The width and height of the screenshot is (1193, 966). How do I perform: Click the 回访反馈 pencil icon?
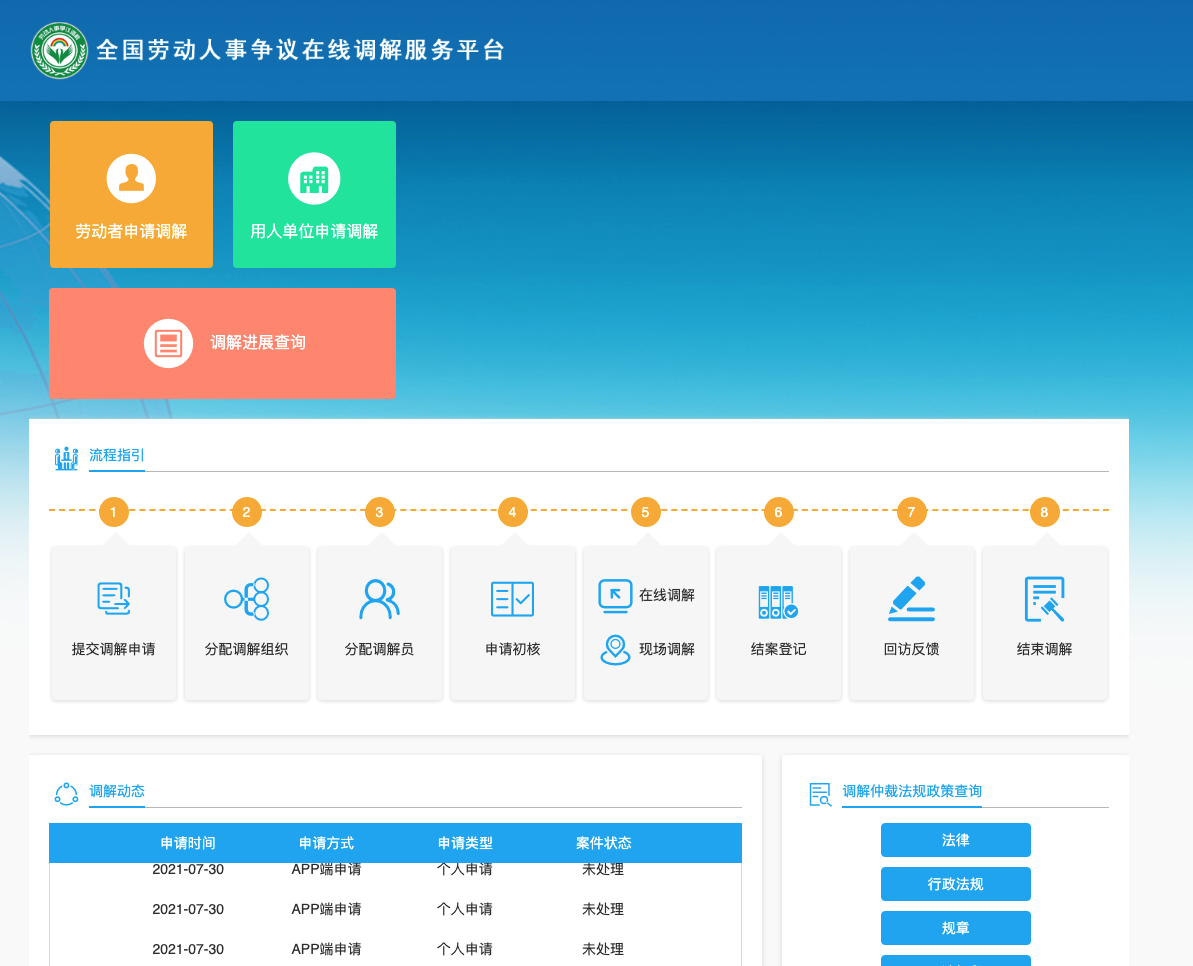pos(911,599)
